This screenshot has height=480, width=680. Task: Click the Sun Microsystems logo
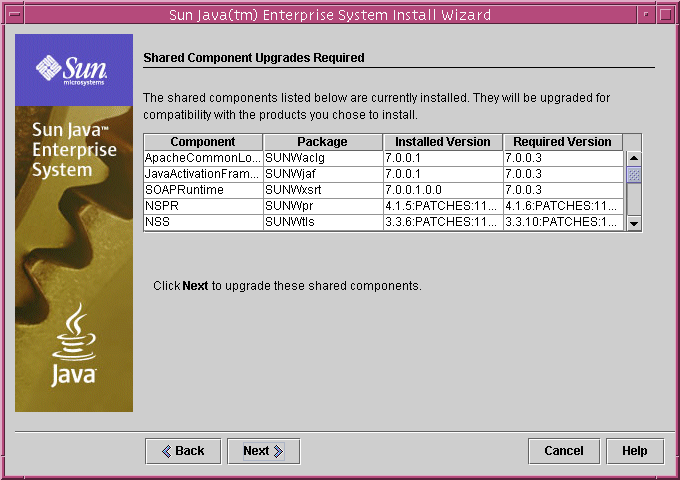72,70
